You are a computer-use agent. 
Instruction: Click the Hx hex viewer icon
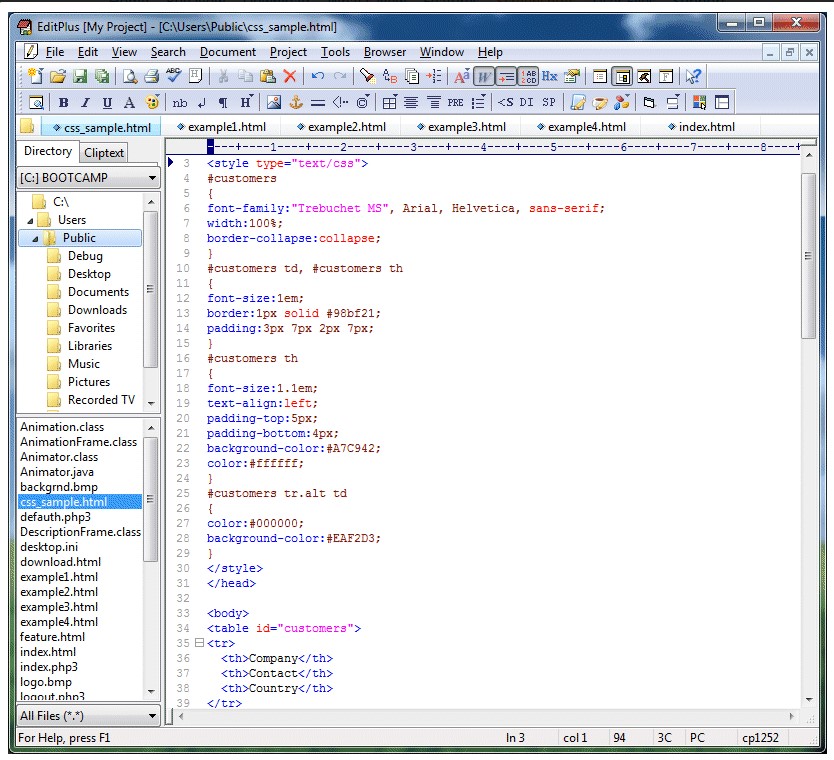coord(549,76)
